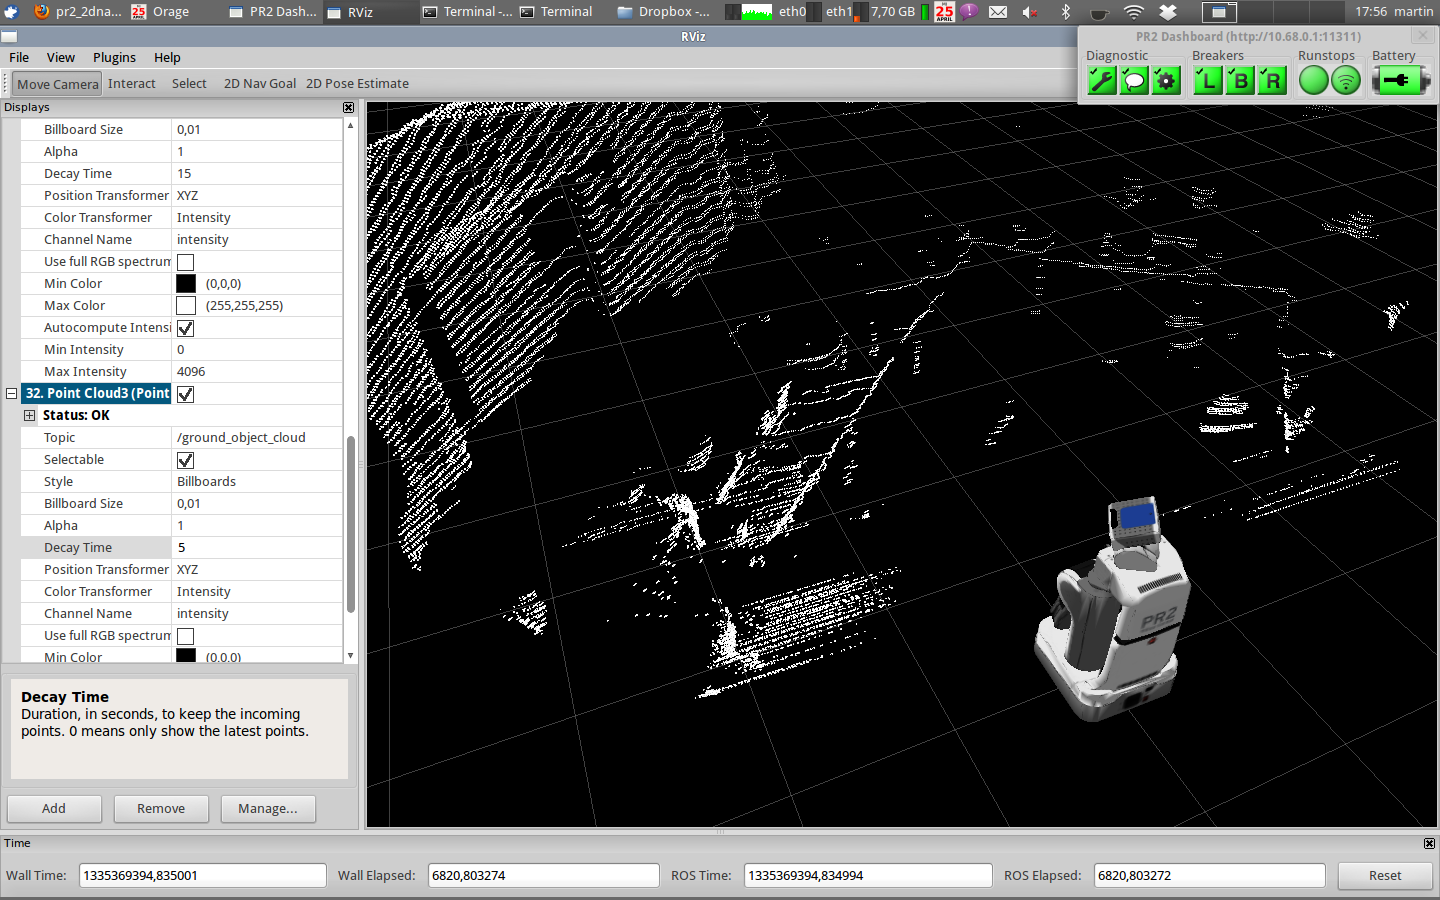The image size is (1440, 900).
Task: Switch to the Firefox pr2_2dna taskbar window
Action: click(x=77, y=12)
